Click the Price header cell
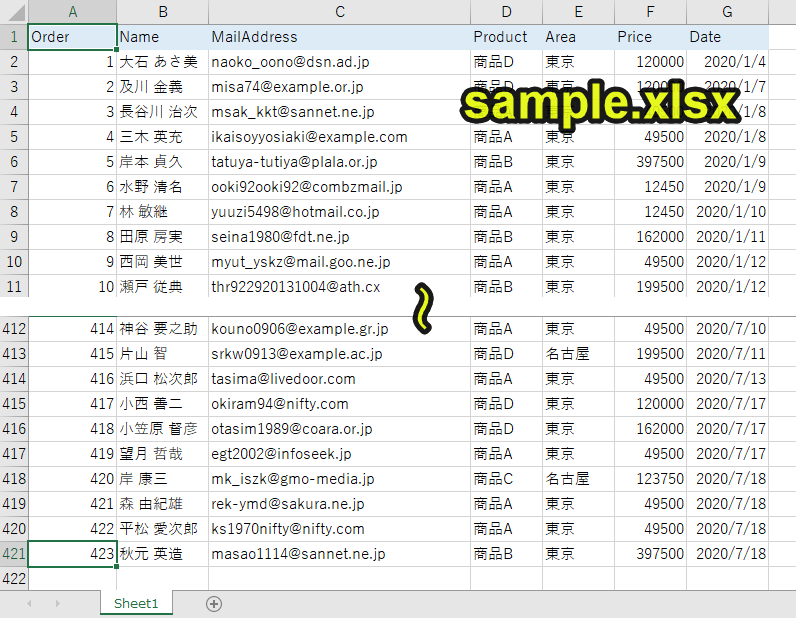 pyautogui.click(x=650, y=37)
